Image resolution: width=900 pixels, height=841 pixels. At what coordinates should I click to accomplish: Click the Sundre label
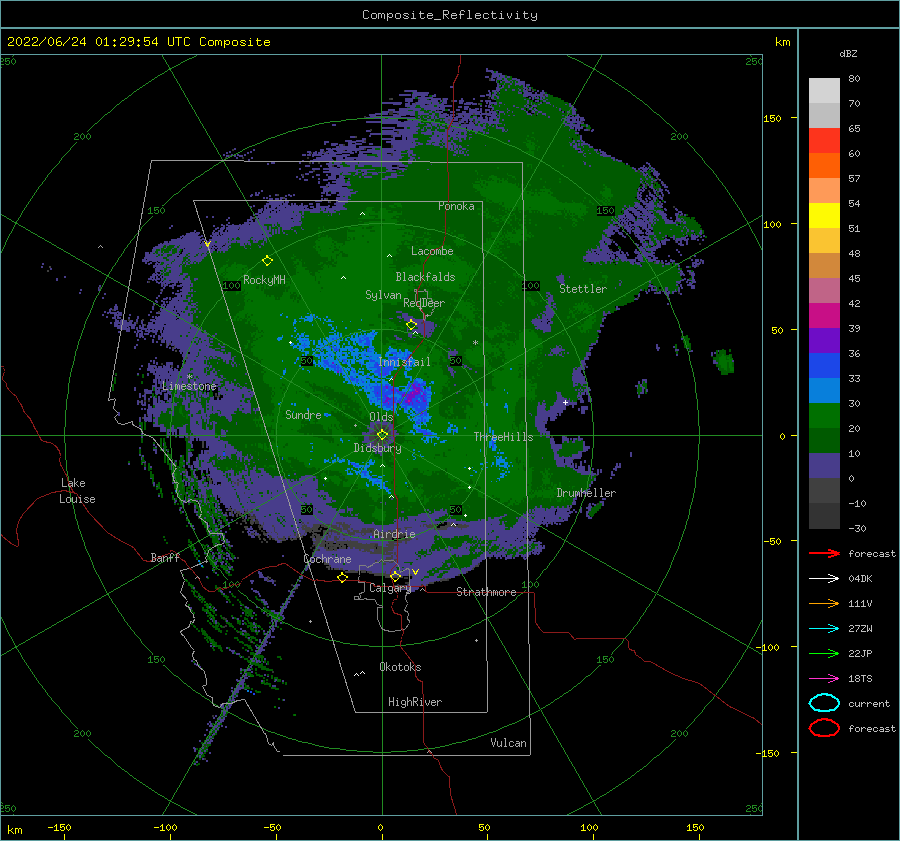coord(303,415)
